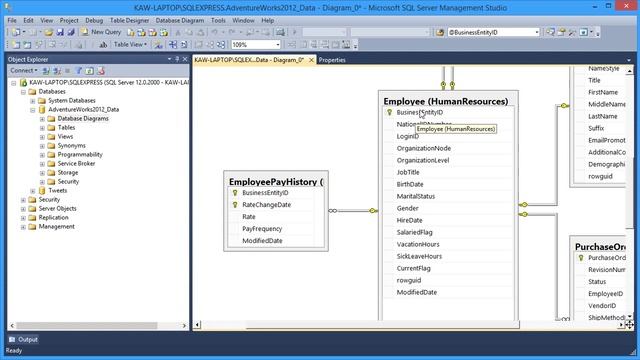Click Disconnect icon in Object Explorer

57,71
